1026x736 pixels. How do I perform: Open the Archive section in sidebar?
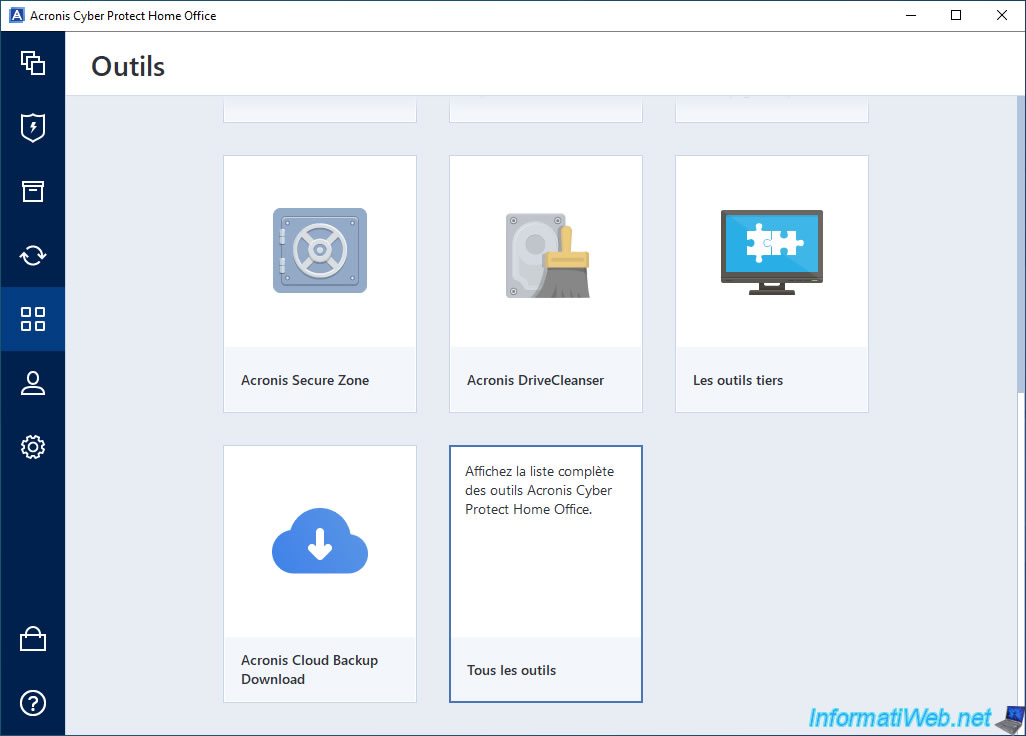tap(33, 191)
